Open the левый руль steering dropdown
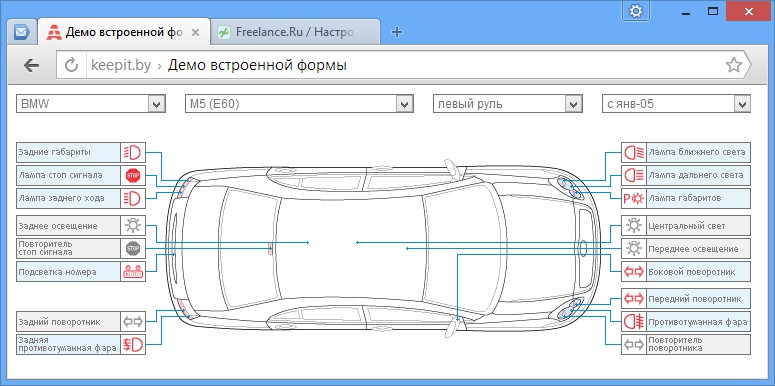775x386 pixels. [x=507, y=104]
